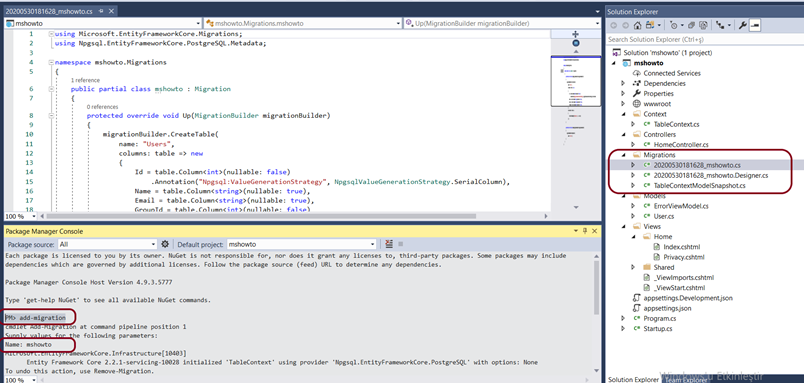804x383 pixels.
Task: Click the View Class Diagram branch icon
Action: tap(720, 25)
